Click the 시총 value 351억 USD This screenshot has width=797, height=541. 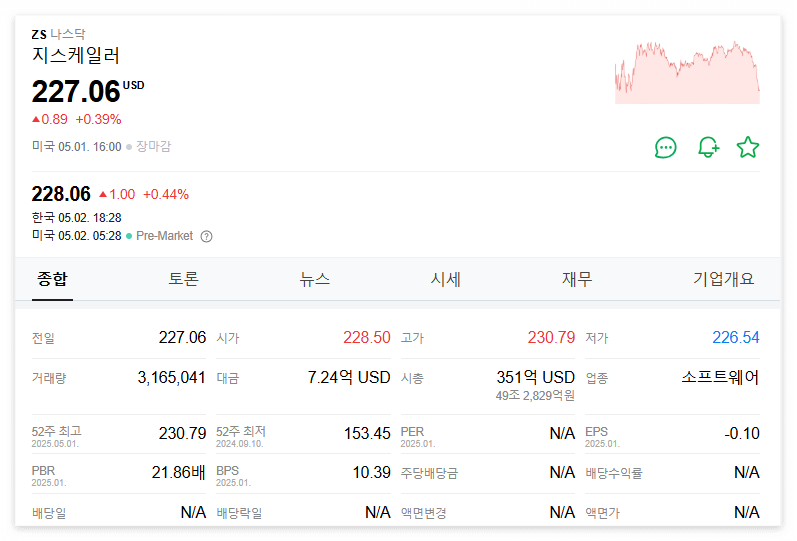535,378
